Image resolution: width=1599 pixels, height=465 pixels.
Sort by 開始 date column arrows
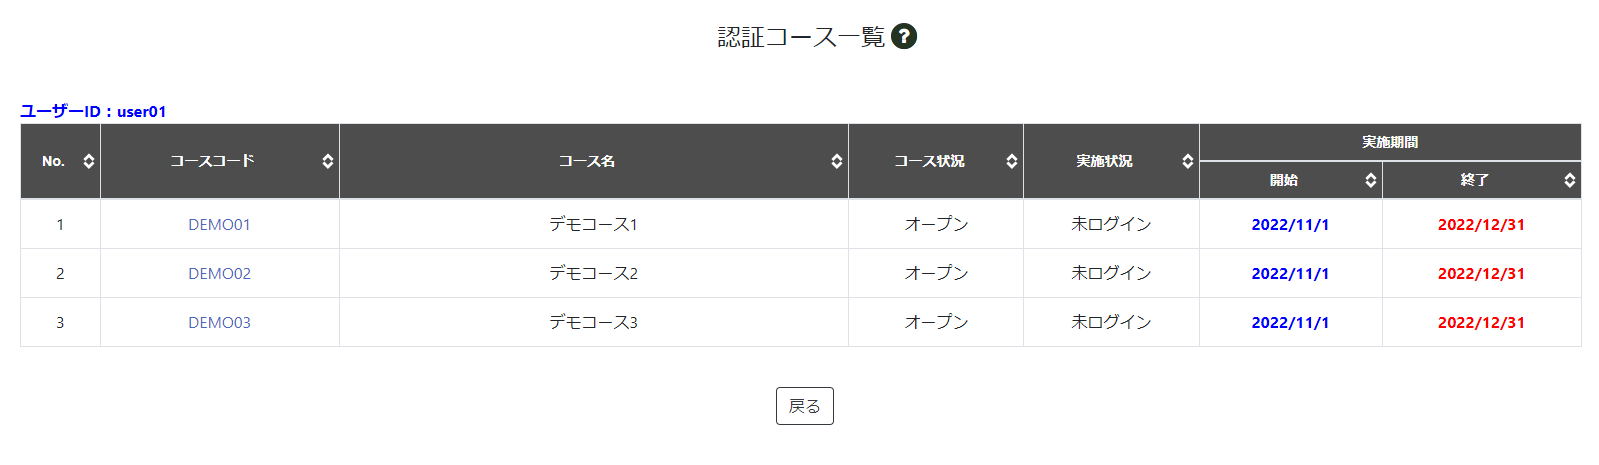click(1371, 180)
